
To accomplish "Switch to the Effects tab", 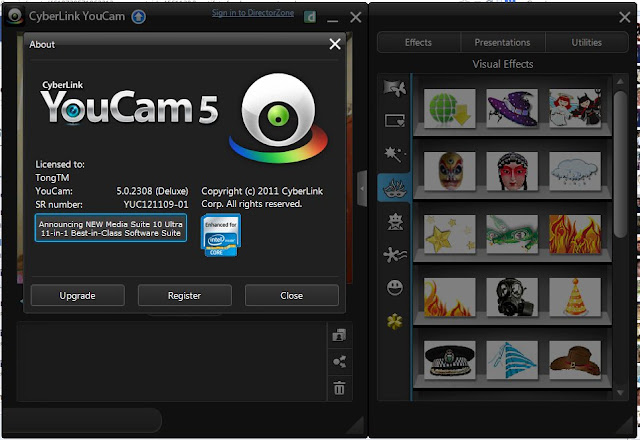I will pyautogui.click(x=418, y=42).
